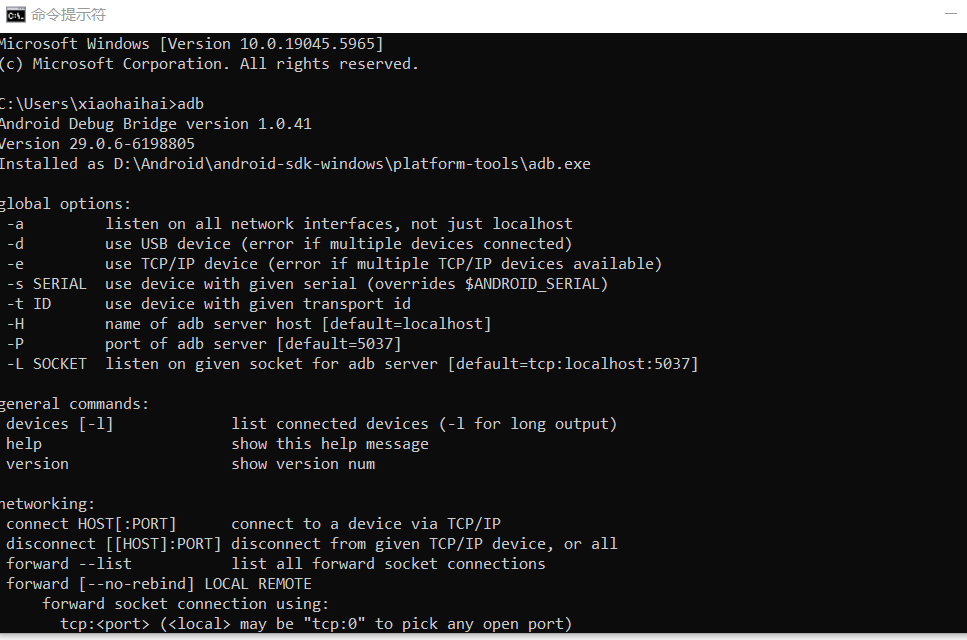Click the connect HOST[:PORT] command entry
This screenshot has width=967, height=640.
click(91, 524)
